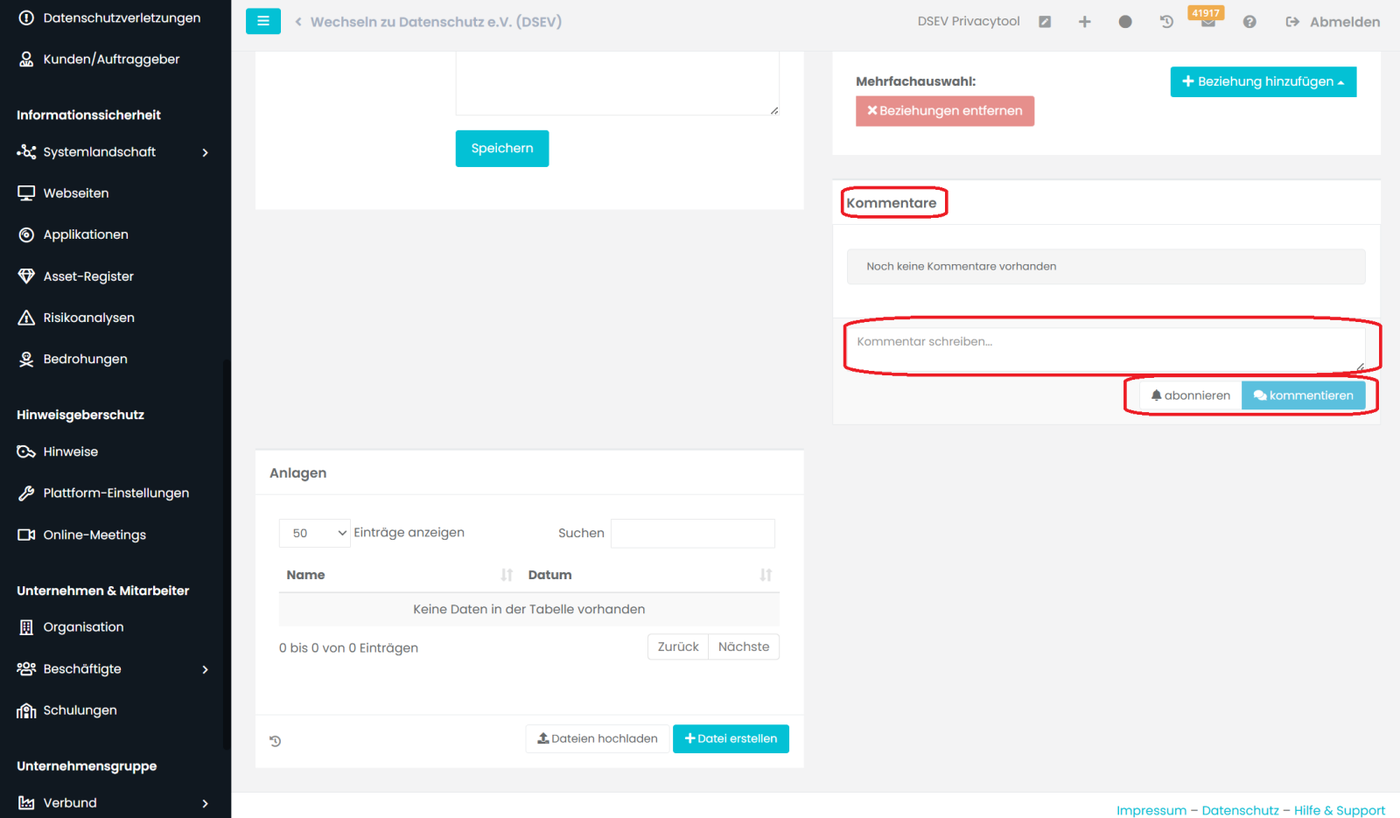1400x818 pixels.
Task: Click the Anlagen panel heading
Action: [x=298, y=473]
